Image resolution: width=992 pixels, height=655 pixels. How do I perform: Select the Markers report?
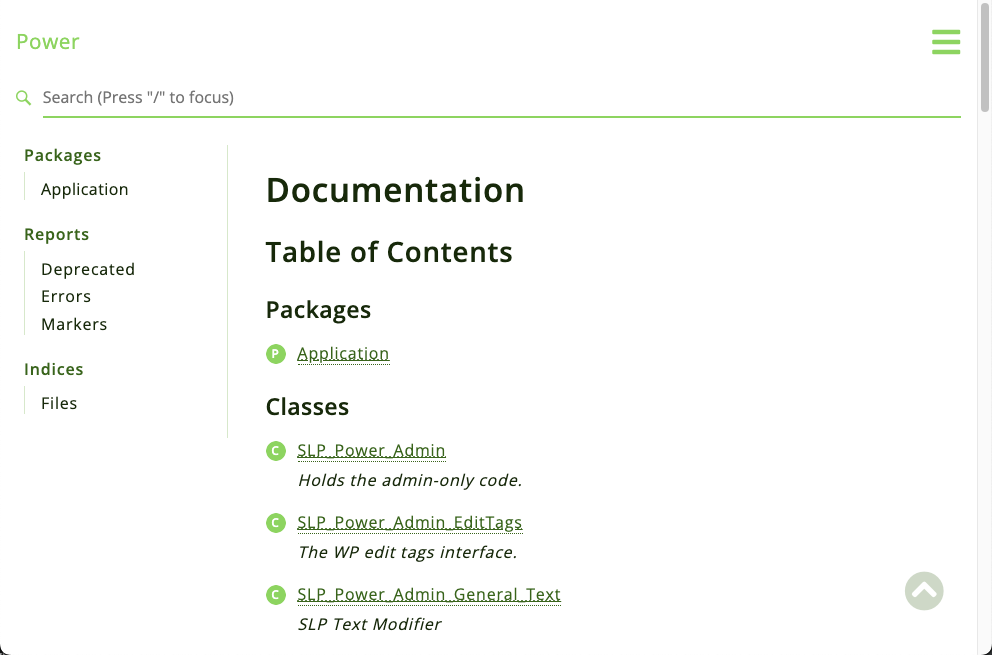coord(74,324)
